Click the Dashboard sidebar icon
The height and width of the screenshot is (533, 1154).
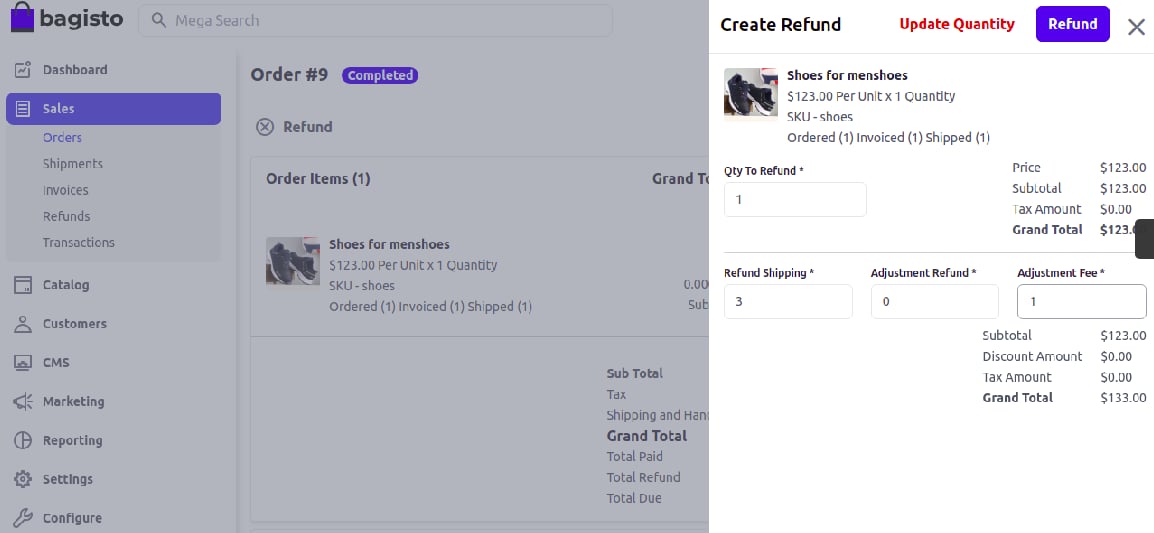point(23,70)
